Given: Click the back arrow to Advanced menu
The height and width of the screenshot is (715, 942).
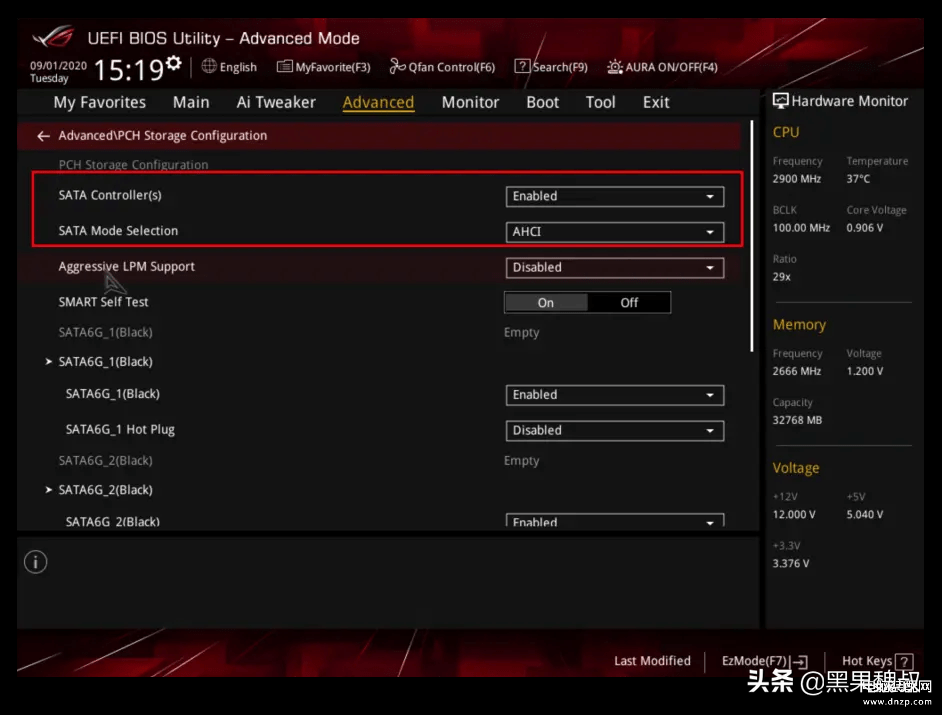Looking at the screenshot, I should pos(43,136).
